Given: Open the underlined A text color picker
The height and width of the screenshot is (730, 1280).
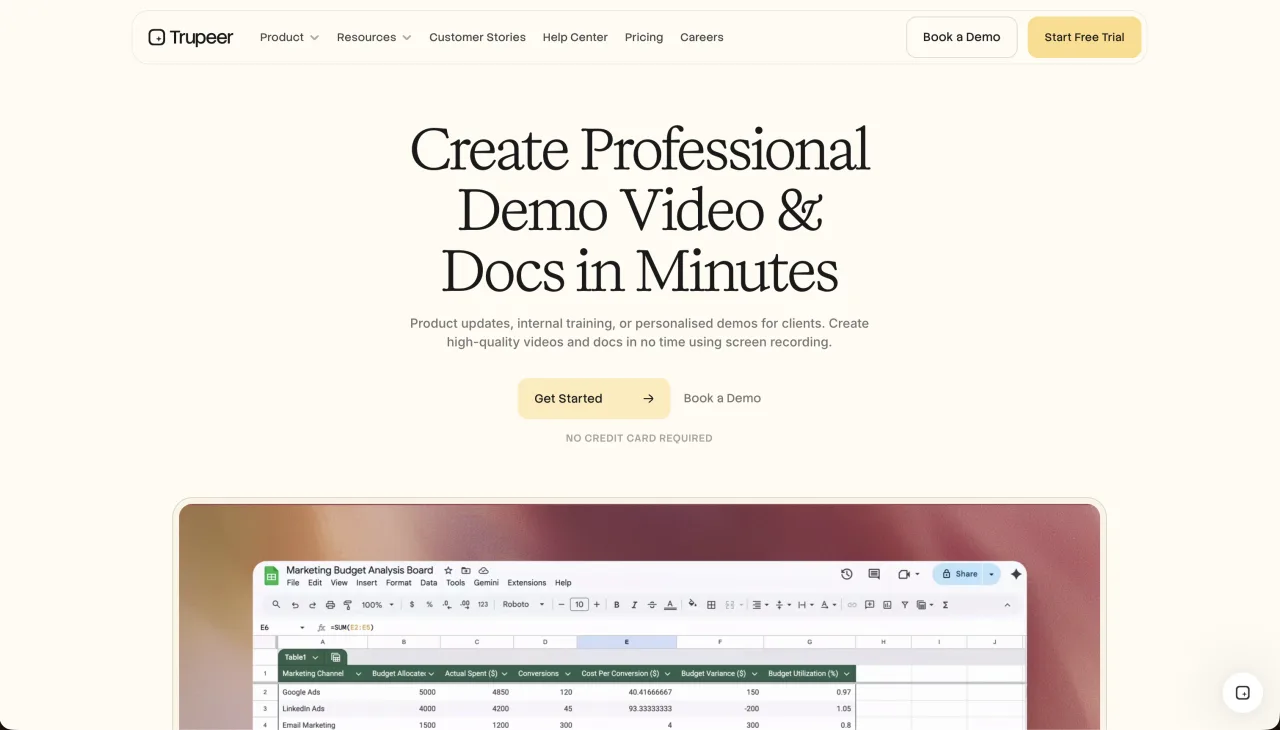Looking at the screenshot, I should [x=669, y=605].
